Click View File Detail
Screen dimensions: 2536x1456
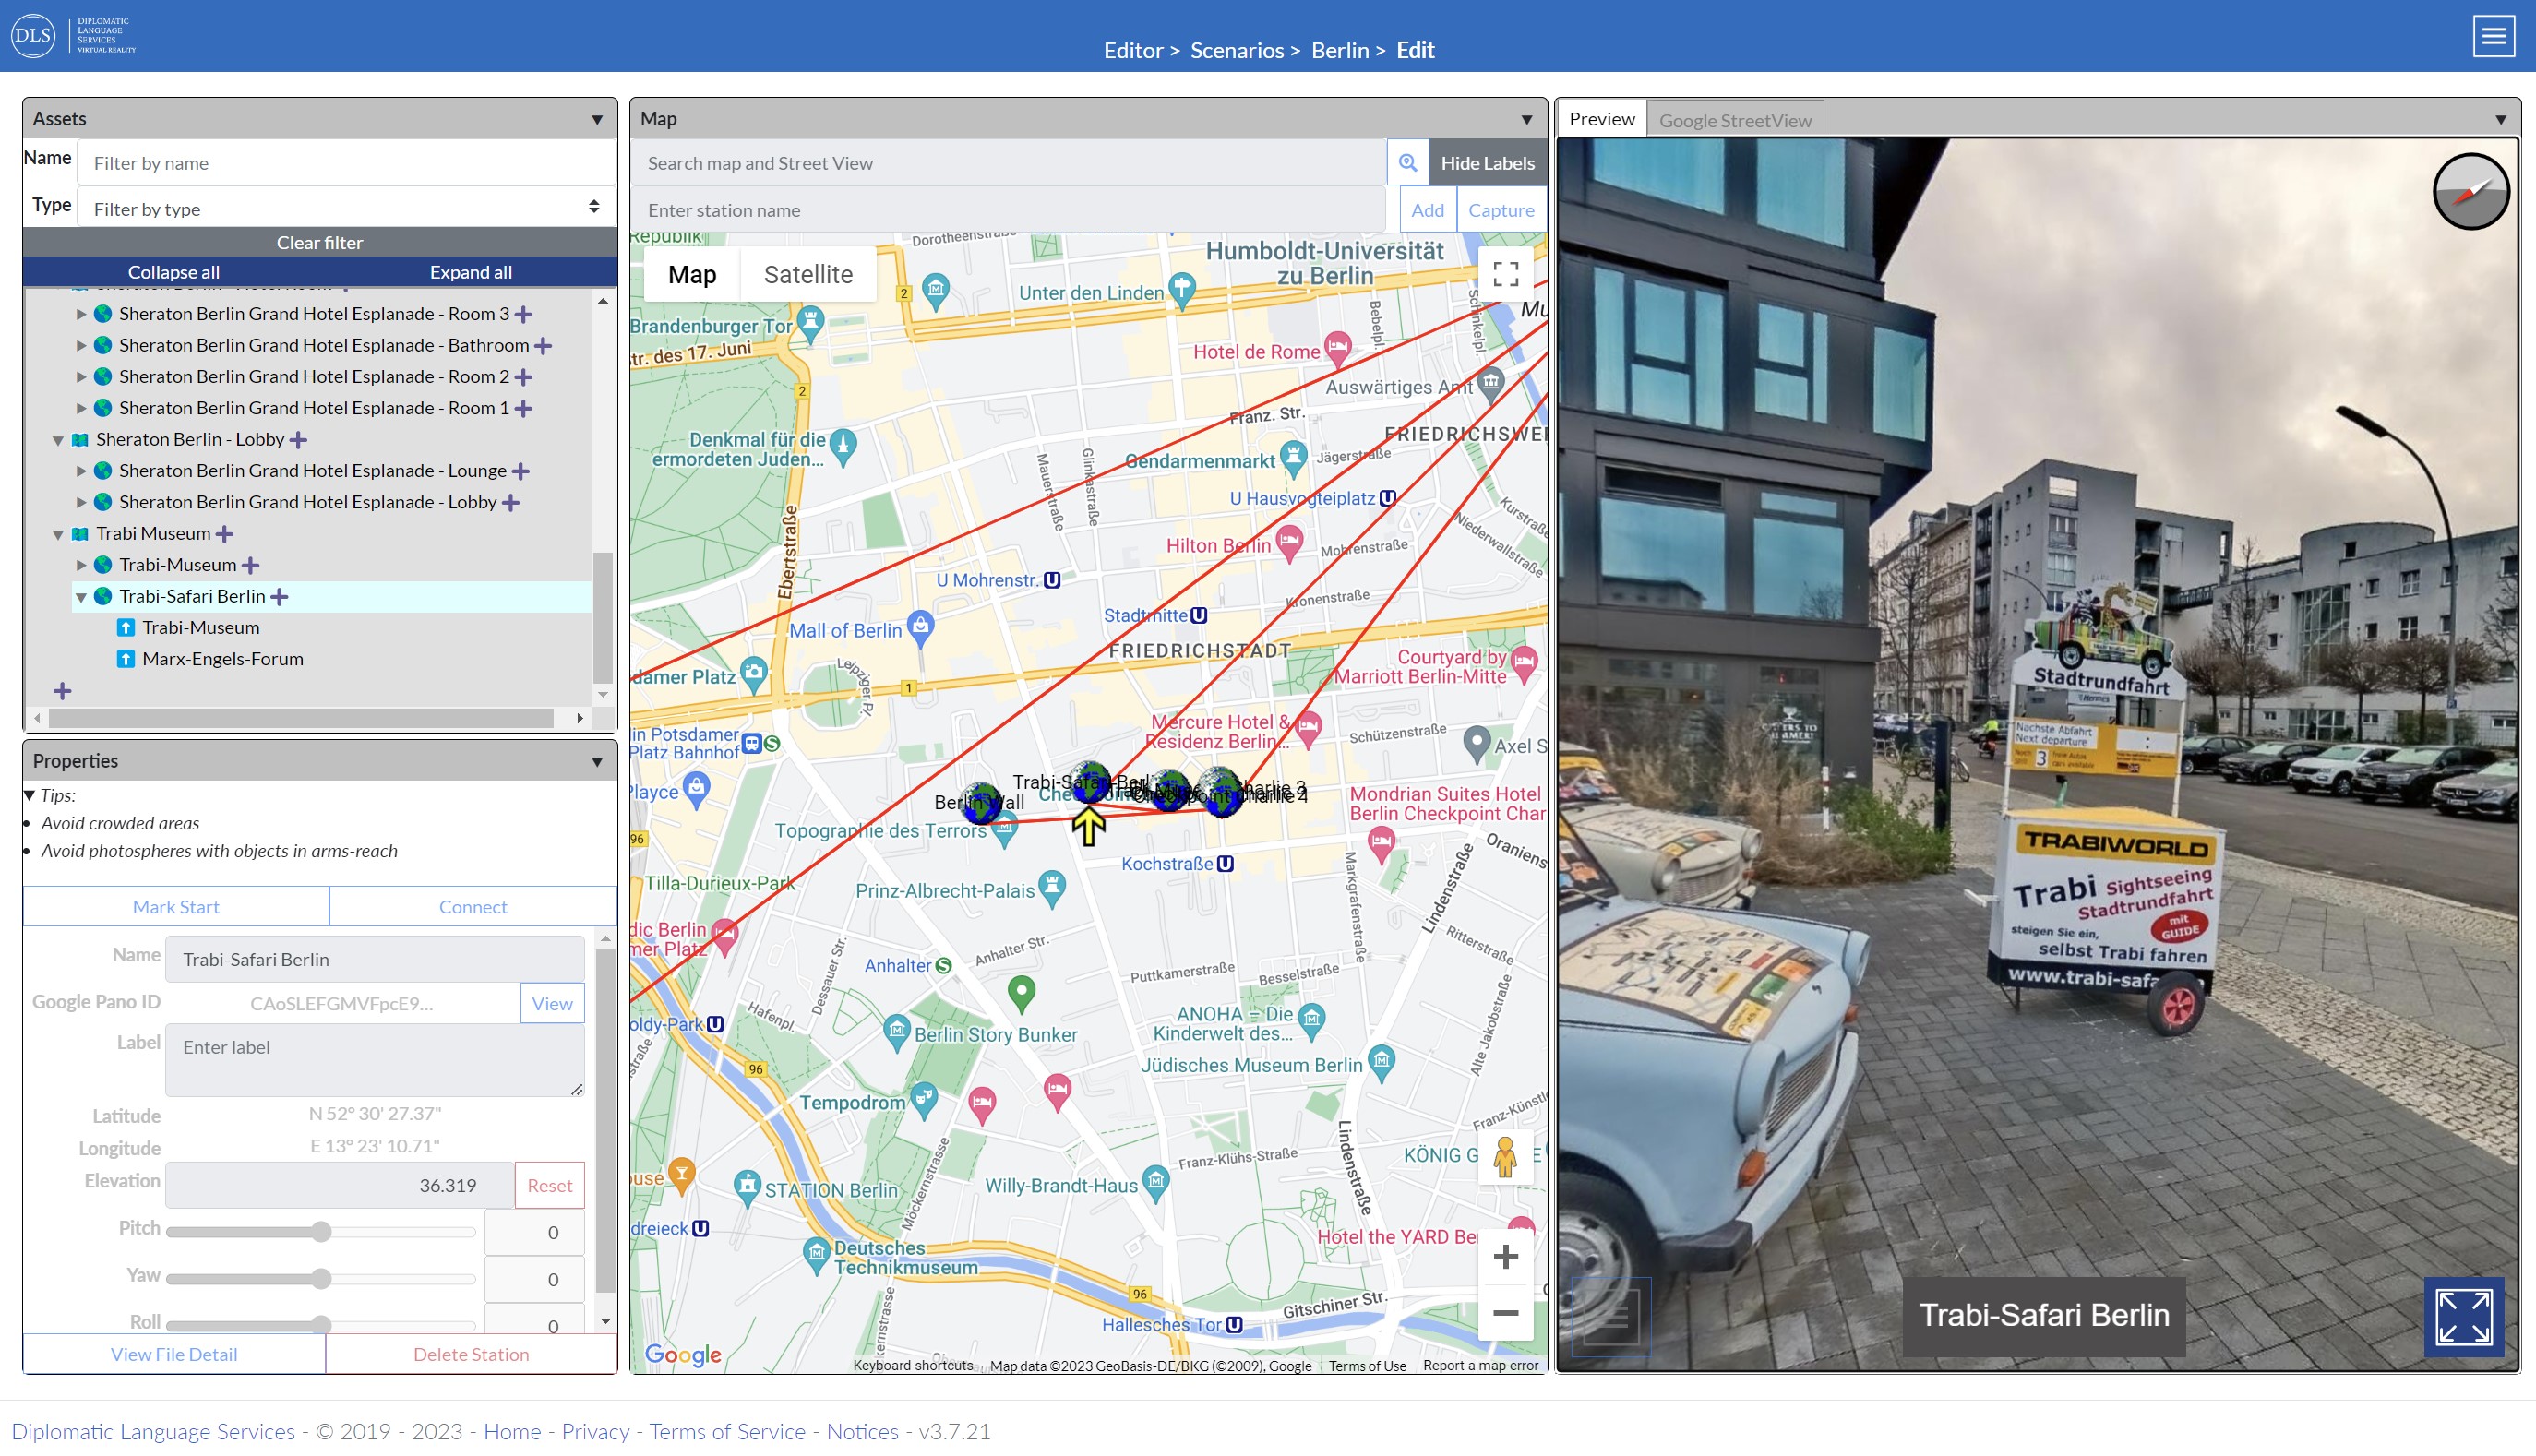pos(174,1354)
